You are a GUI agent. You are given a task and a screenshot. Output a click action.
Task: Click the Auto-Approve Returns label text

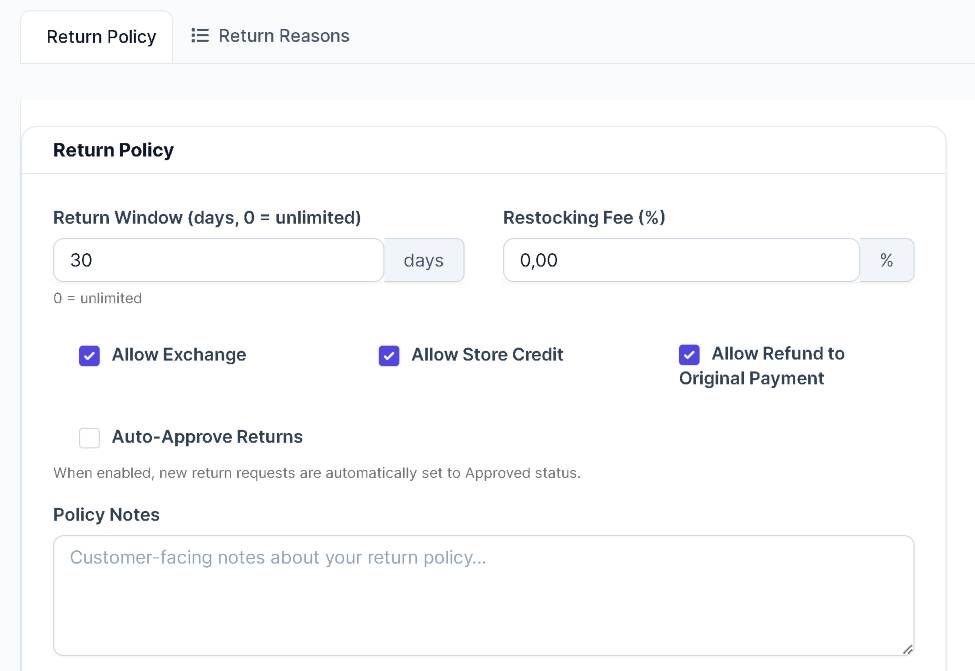pos(207,437)
